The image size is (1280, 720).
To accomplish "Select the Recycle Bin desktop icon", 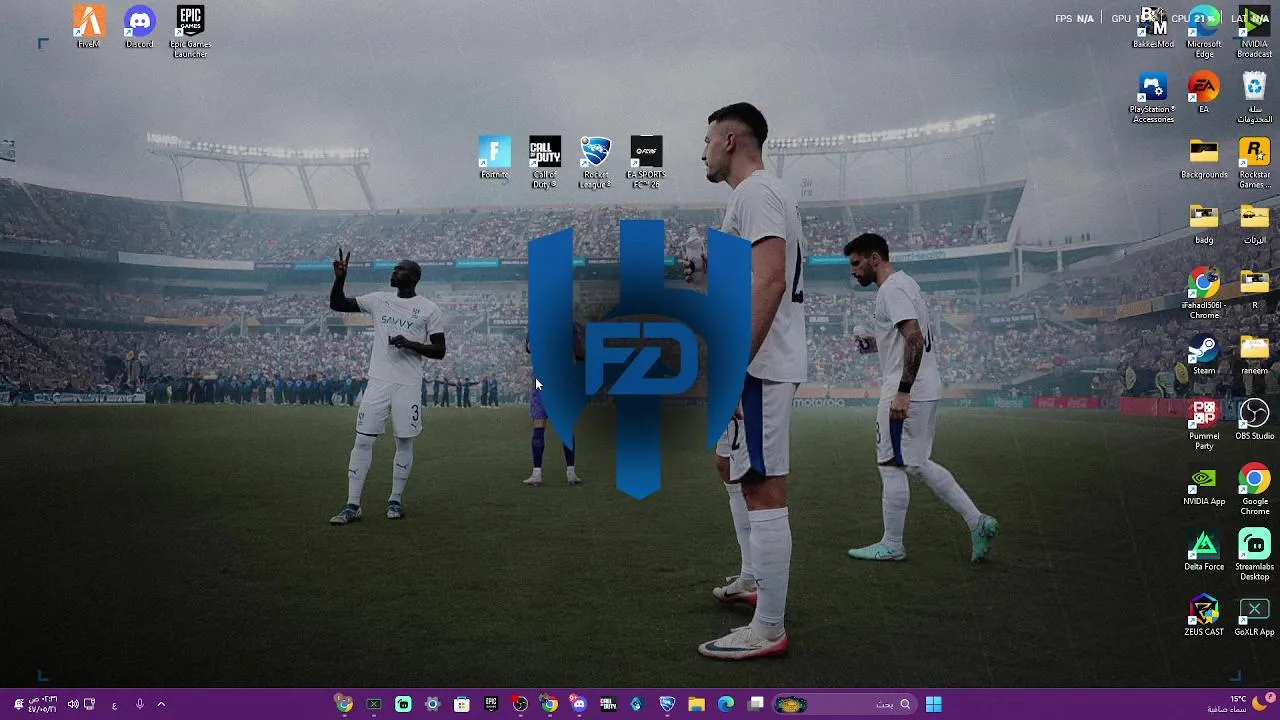I will pyautogui.click(x=1254, y=97).
